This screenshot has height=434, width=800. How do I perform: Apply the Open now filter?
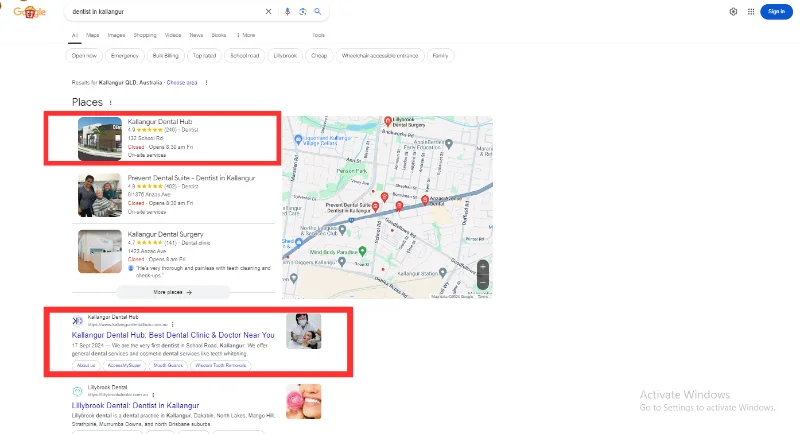tap(84, 56)
